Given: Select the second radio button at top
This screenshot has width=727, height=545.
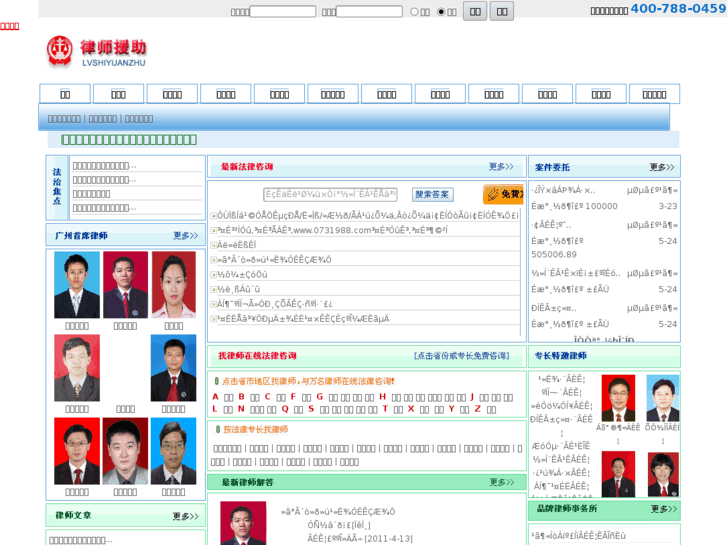Looking at the screenshot, I should point(441,12).
